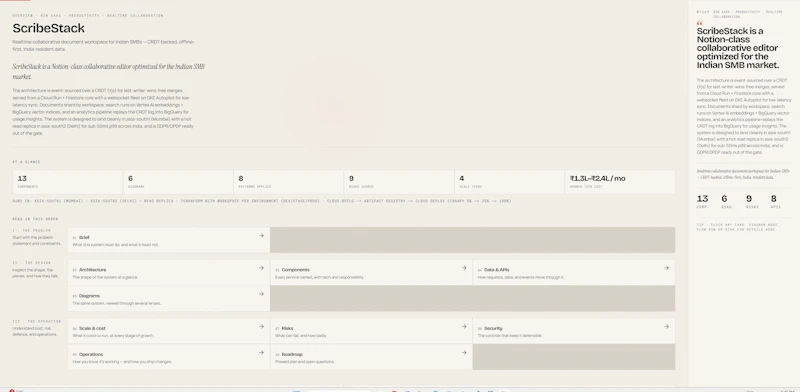Click 'What can fail, and how badly' text
The width and height of the screenshot is (800, 392).
click(x=301, y=336)
